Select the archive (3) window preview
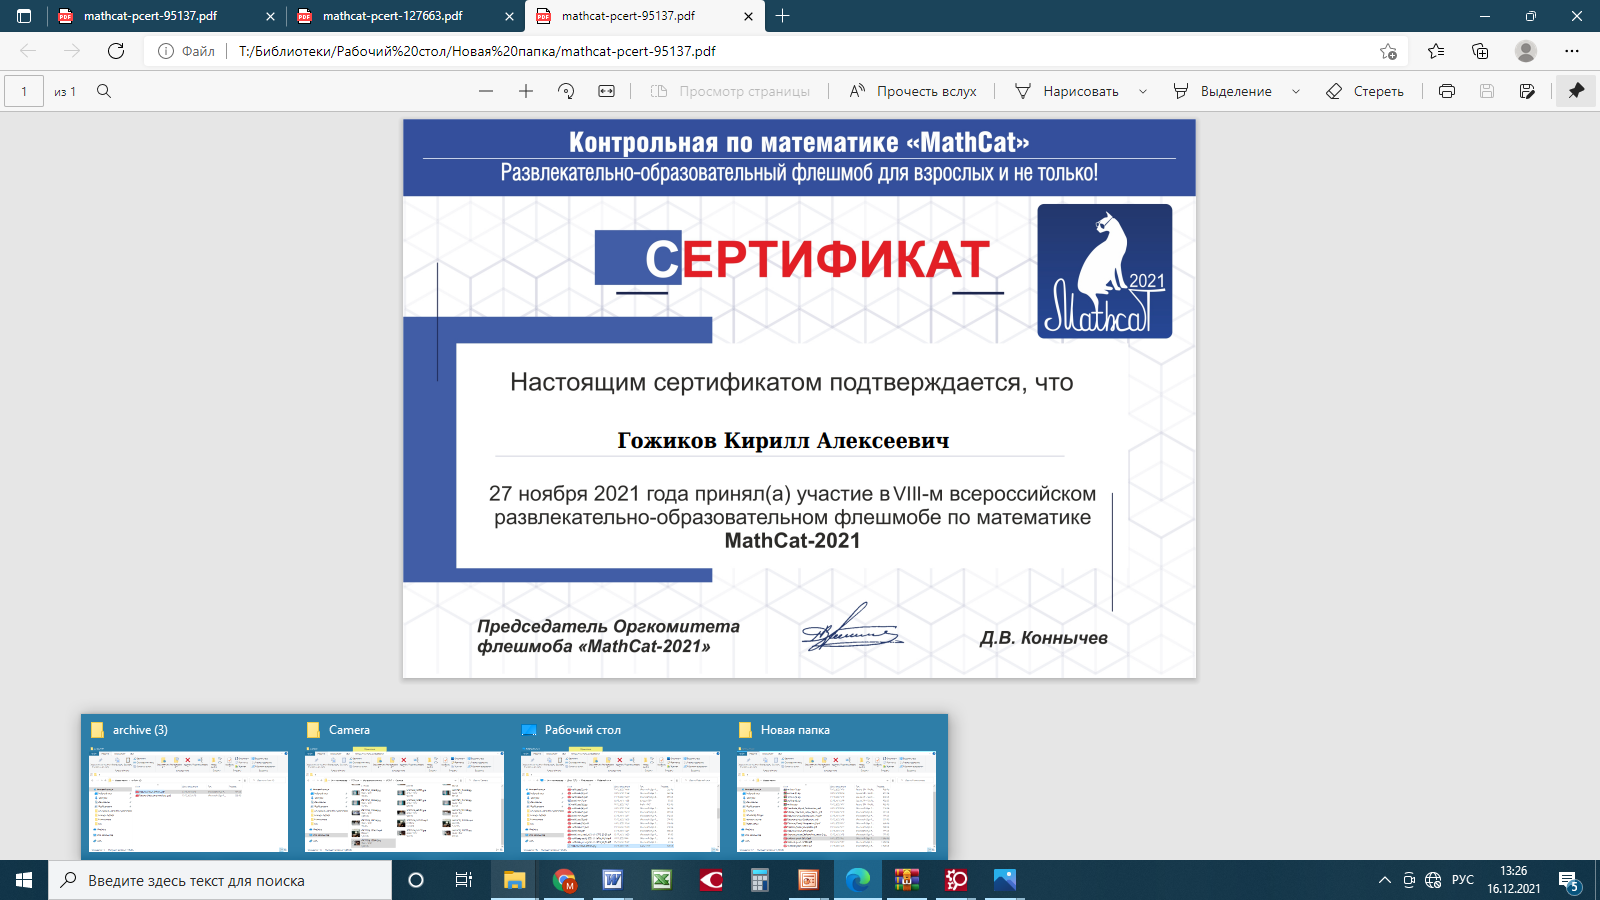This screenshot has height=900, width=1600. point(189,788)
